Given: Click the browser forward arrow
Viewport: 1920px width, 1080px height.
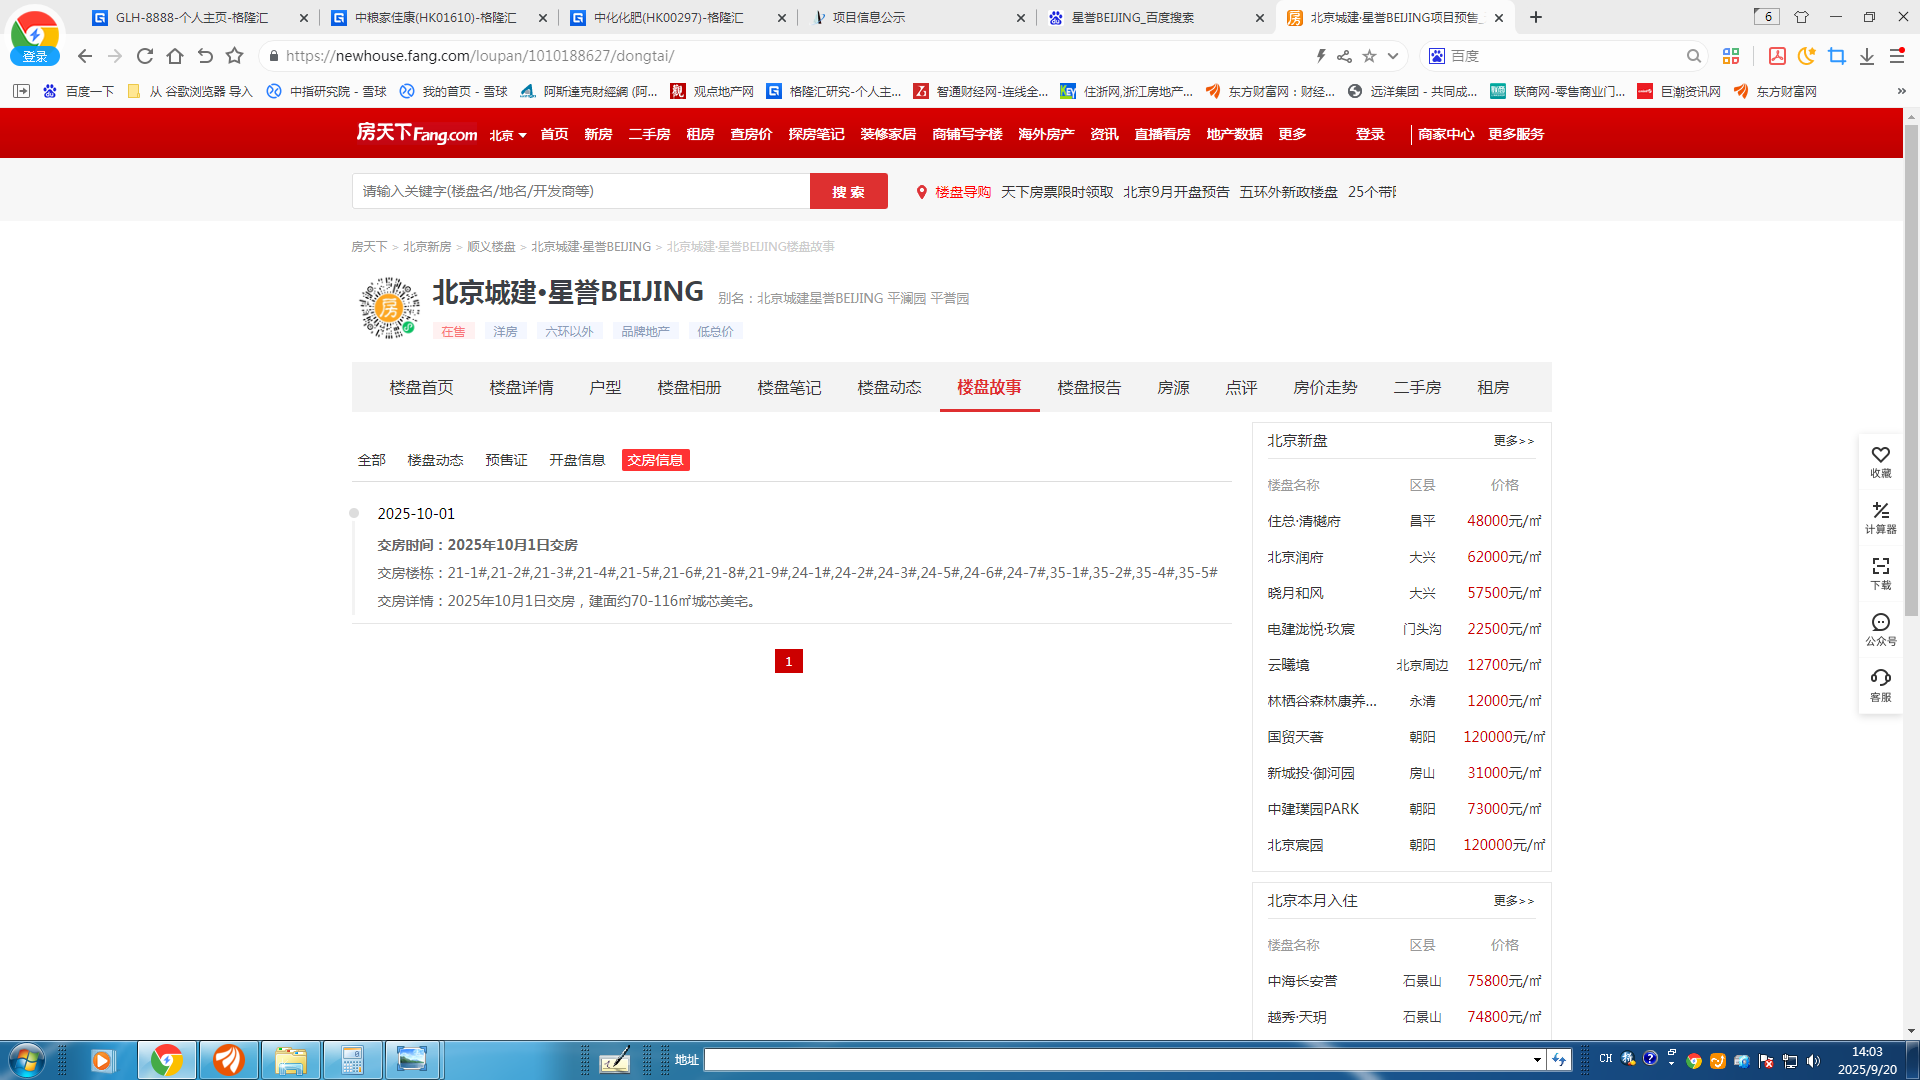Looking at the screenshot, I should (x=115, y=56).
